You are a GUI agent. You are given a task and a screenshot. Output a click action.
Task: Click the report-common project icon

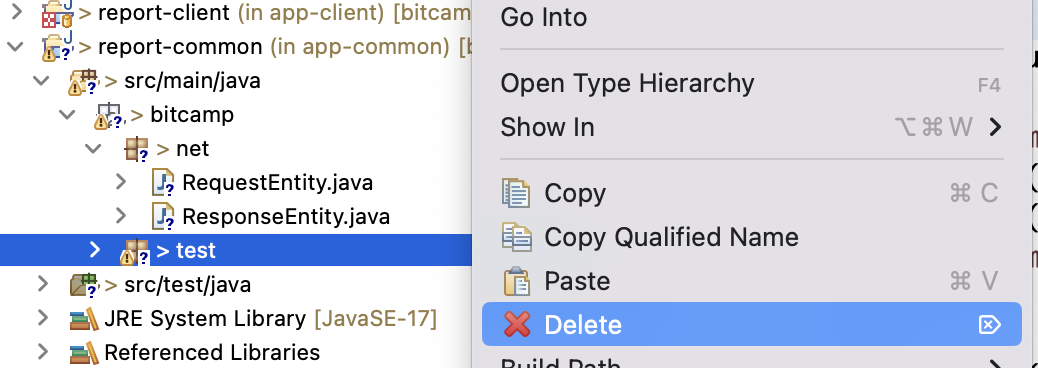coord(57,47)
